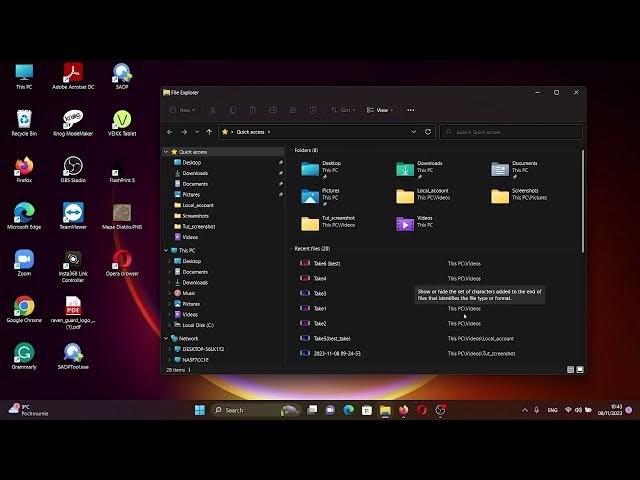Click the Paste clipboard icon in toolbar
The image size is (640, 480).
[253, 110]
